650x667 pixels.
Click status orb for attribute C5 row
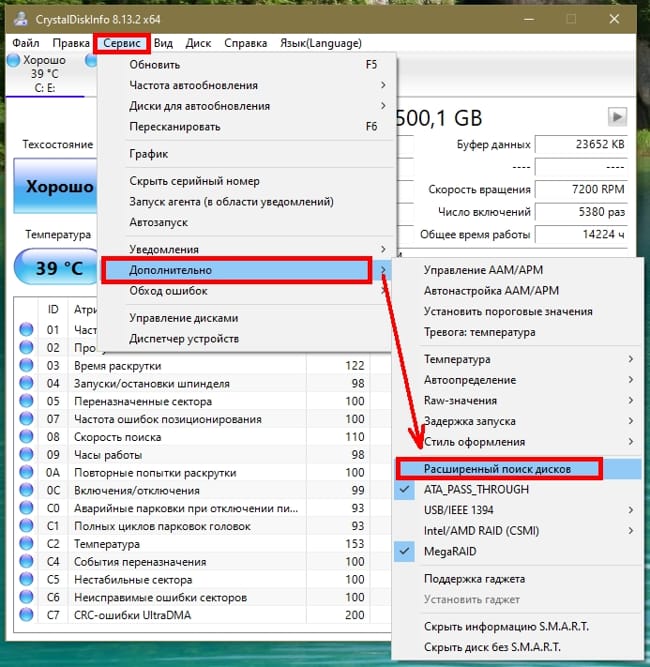click(26, 579)
